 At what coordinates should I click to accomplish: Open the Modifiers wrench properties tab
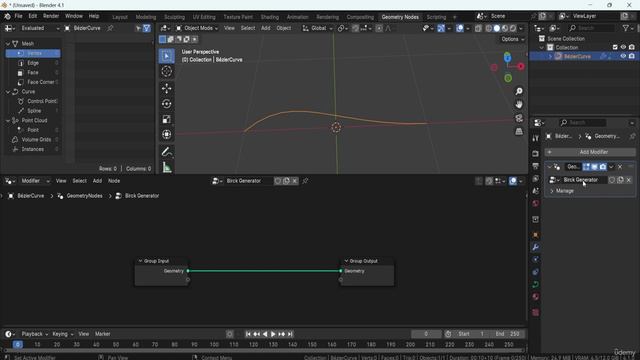(536, 247)
